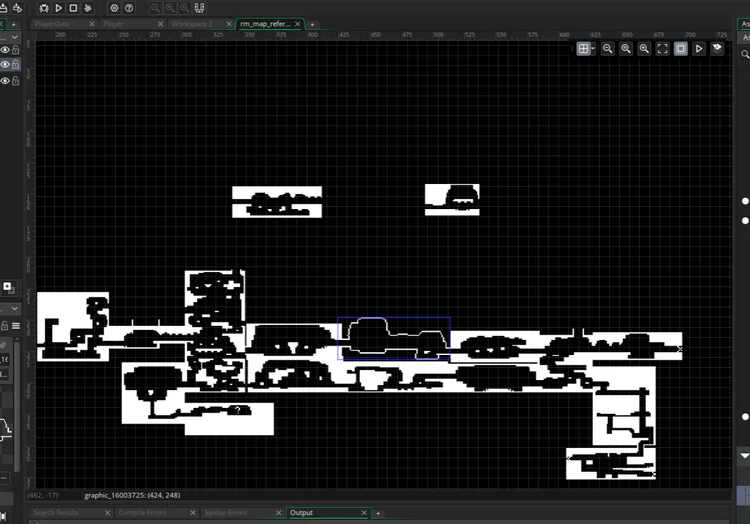The image size is (750, 524).
Task: Close the Compile Errors tab
Action: pyautogui.click(x=193, y=513)
